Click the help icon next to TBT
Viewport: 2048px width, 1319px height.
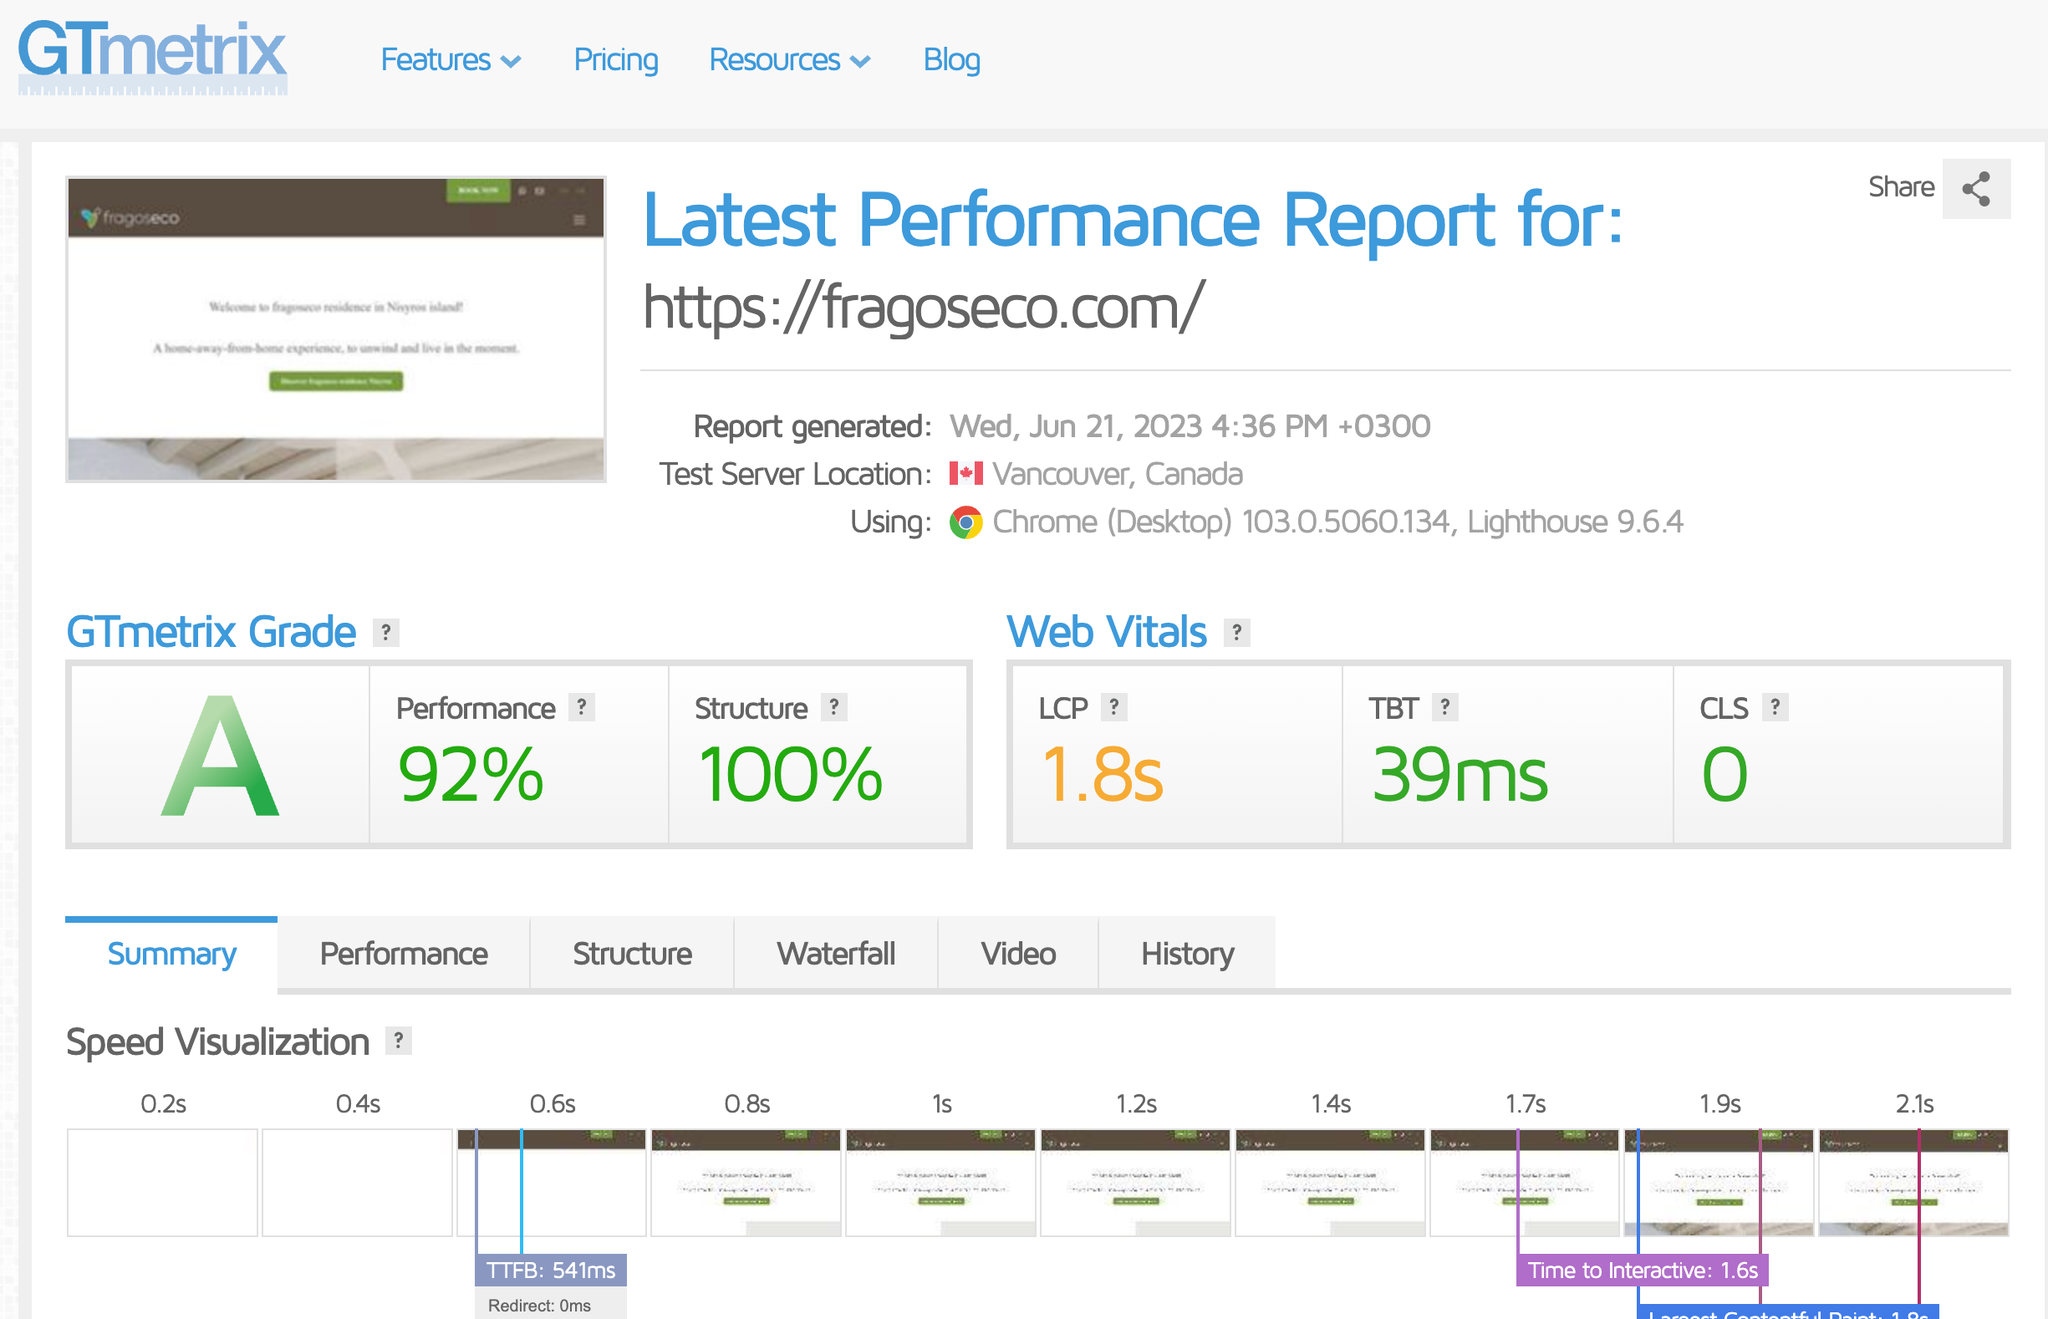[1445, 707]
